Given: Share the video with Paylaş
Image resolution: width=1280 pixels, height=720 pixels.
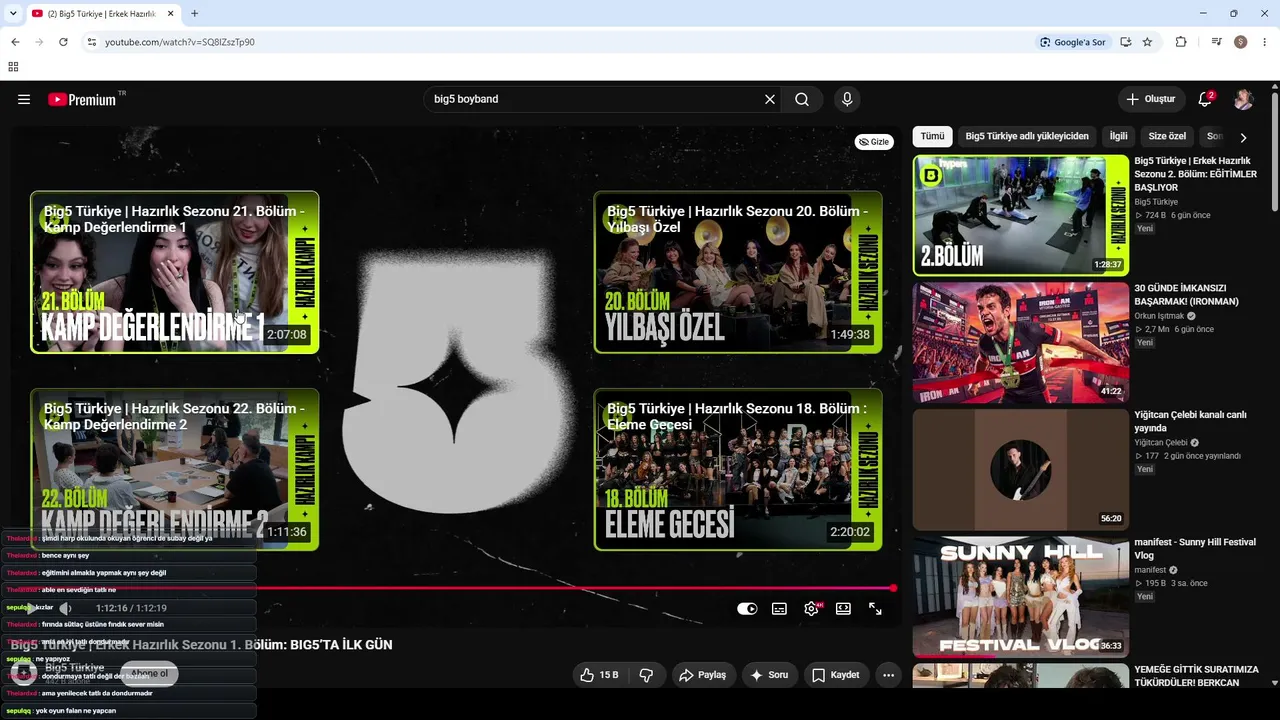Looking at the screenshot, I should [x=702, y=675].
